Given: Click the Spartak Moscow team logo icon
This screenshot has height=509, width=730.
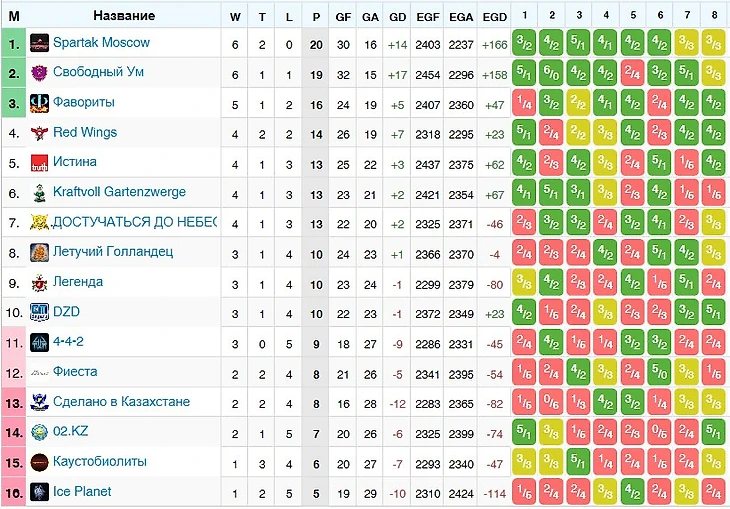Looking at the screenshot, I should pyautogui.click(x=39, y=43).
